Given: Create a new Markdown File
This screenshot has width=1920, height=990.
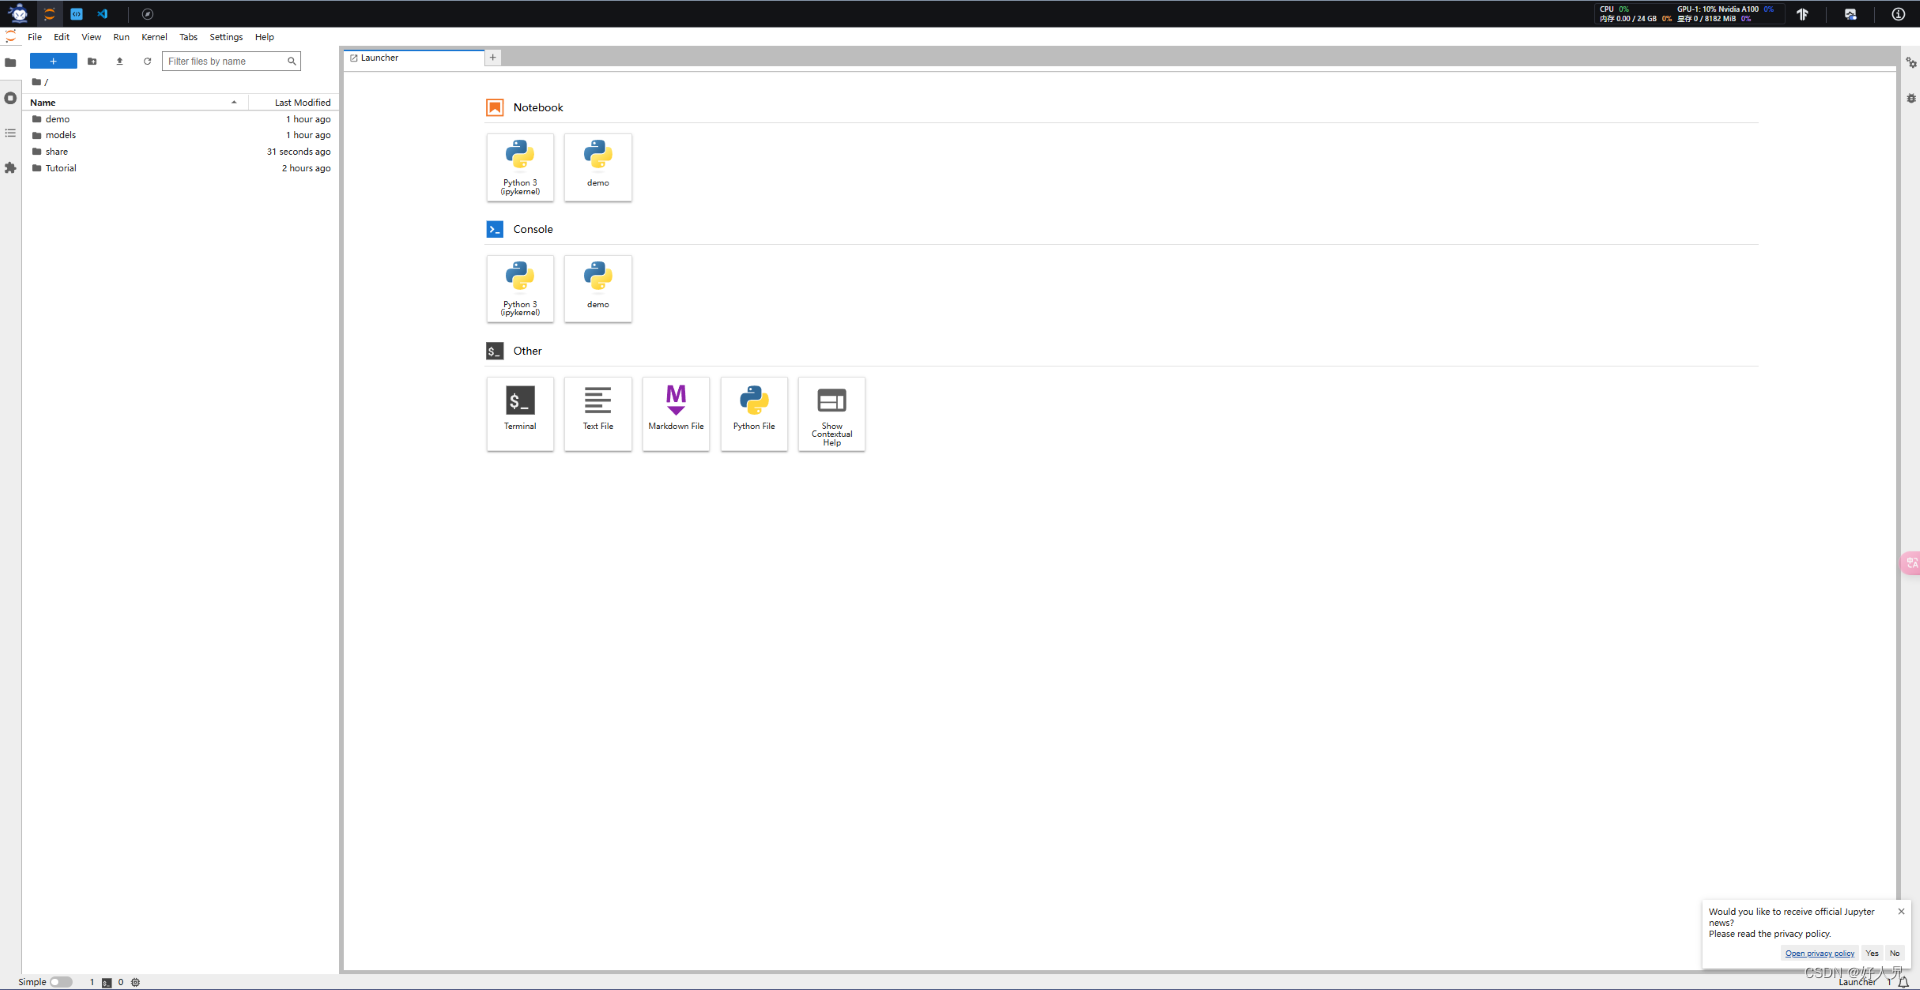Looking at the screenshot, I should coord(676,414).
